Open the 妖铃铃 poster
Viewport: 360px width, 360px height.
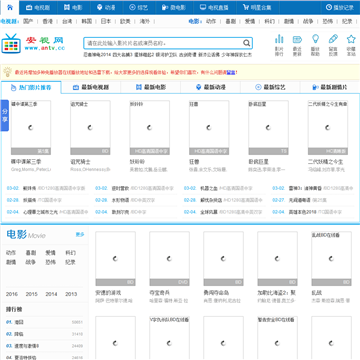[149, 128]
